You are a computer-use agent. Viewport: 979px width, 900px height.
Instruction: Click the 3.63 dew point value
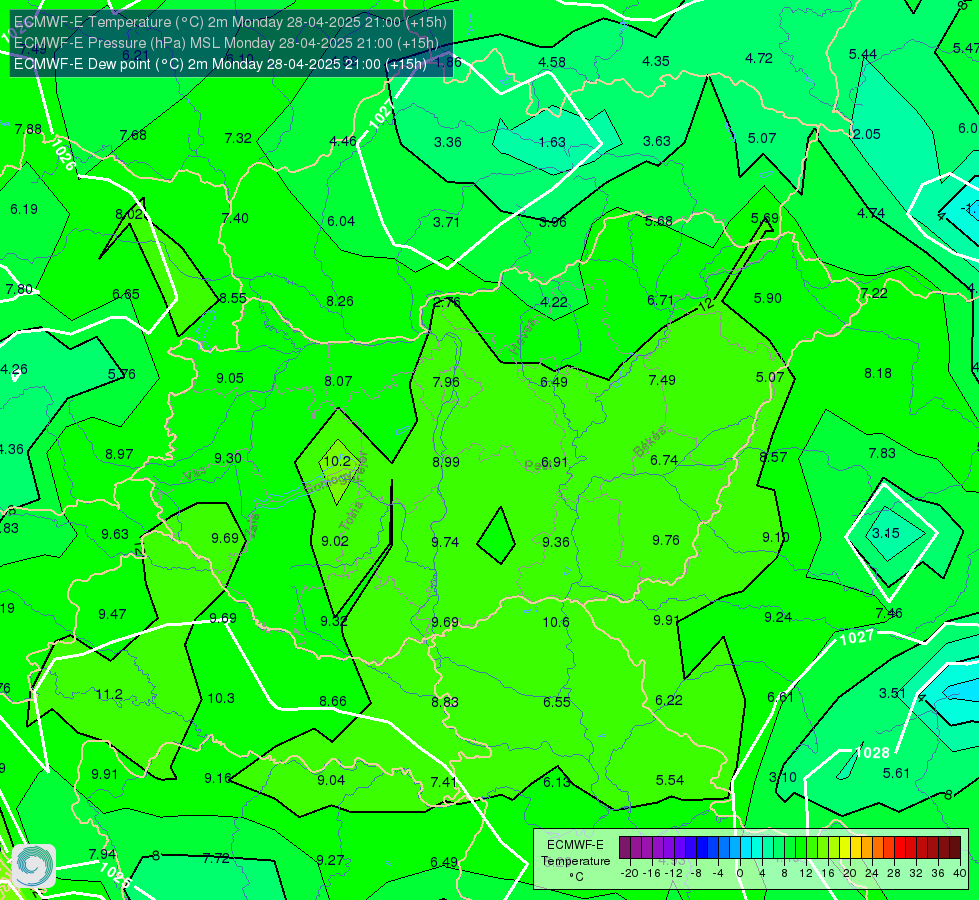tap(657, 141)
